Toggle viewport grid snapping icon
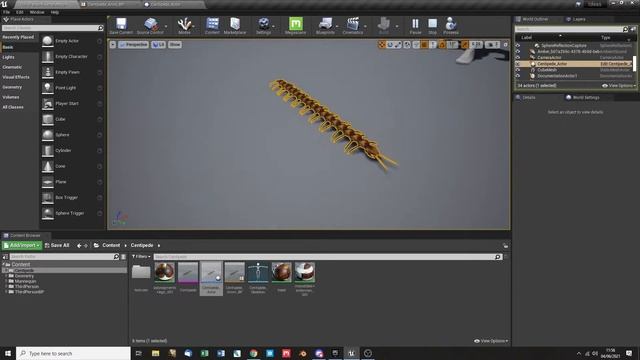 coord(424,44)
